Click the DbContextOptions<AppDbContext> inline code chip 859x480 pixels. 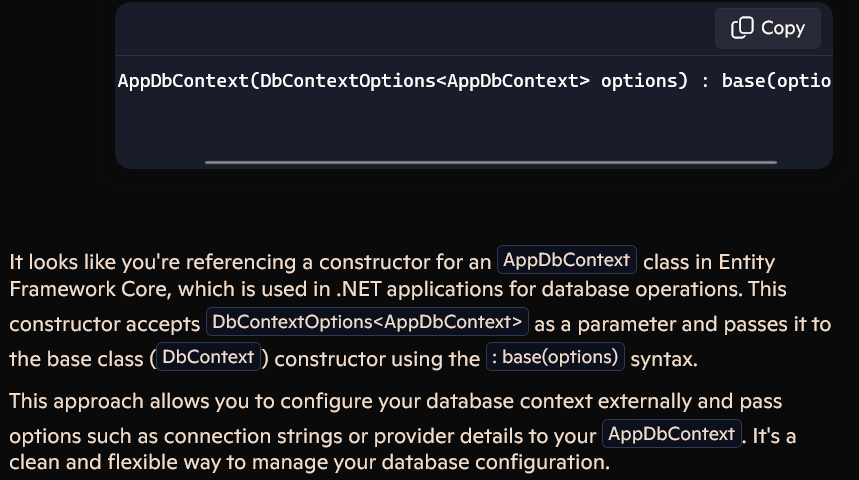point(367,322)
